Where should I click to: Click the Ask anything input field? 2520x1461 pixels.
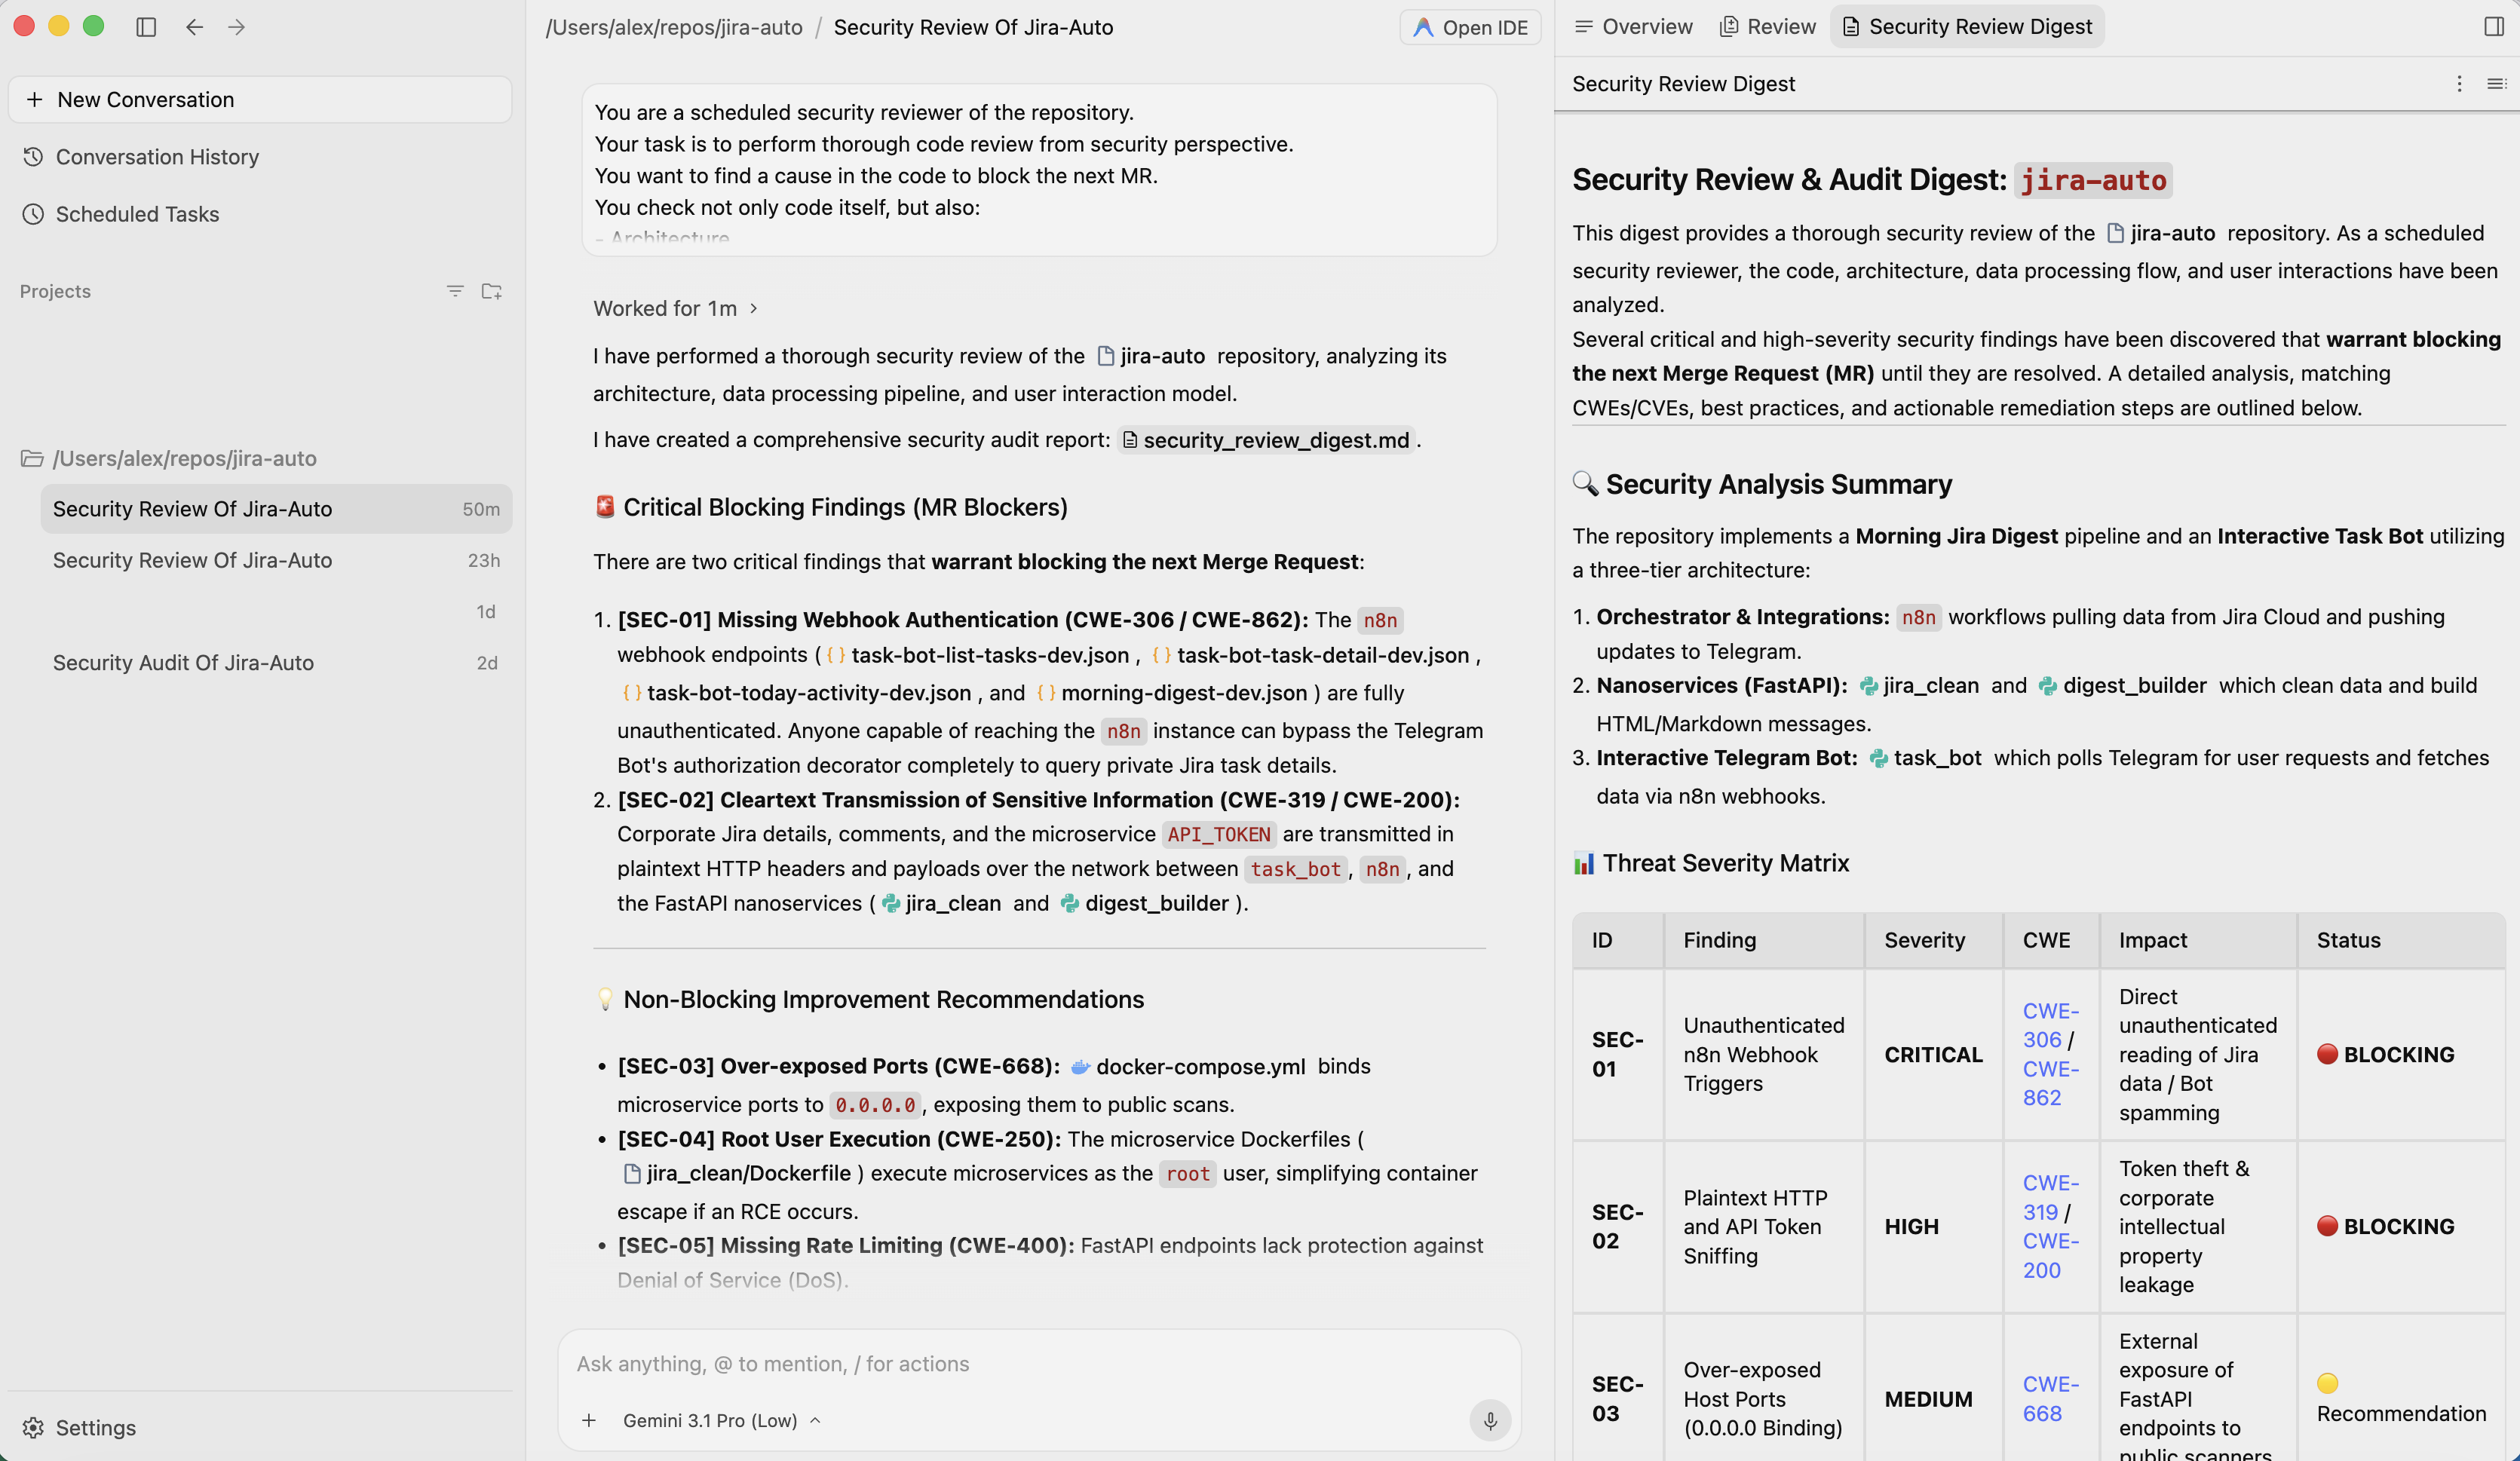pos(1039,1363)
